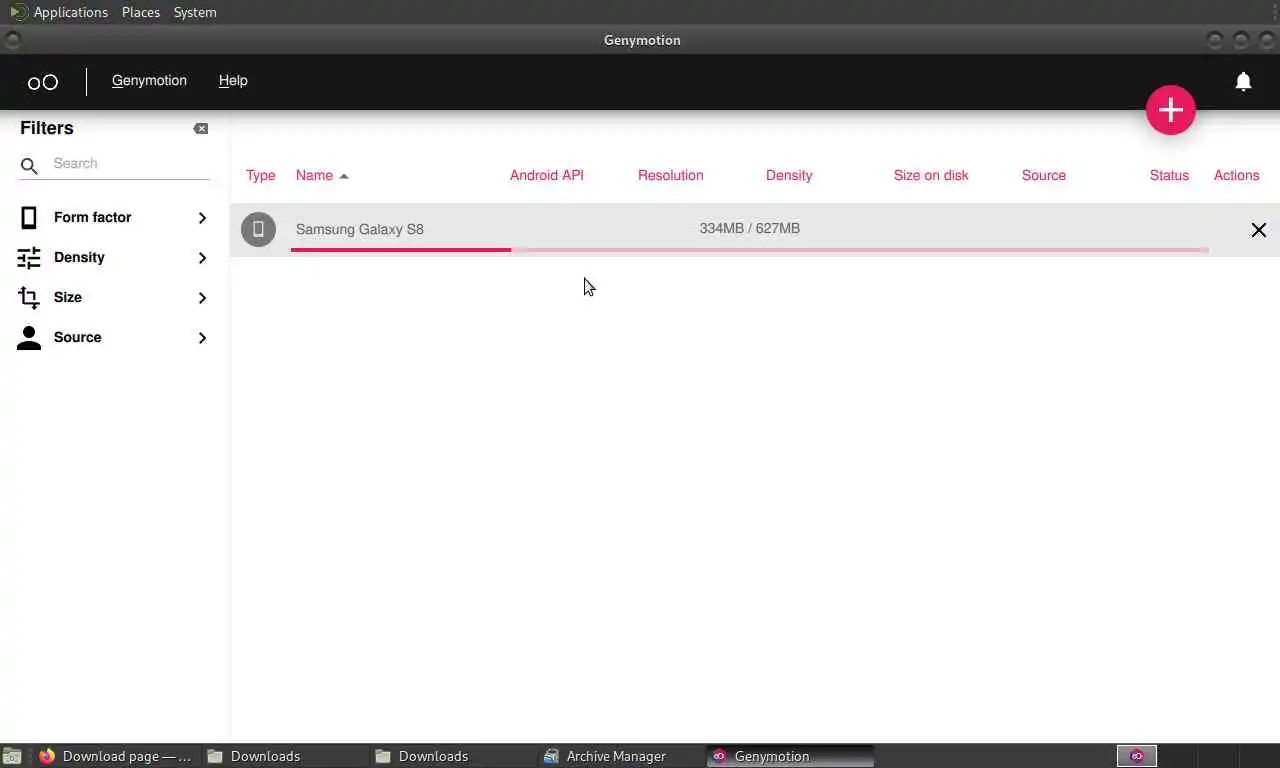
Task: Sort devices by Name column
Action: point(314,175)
